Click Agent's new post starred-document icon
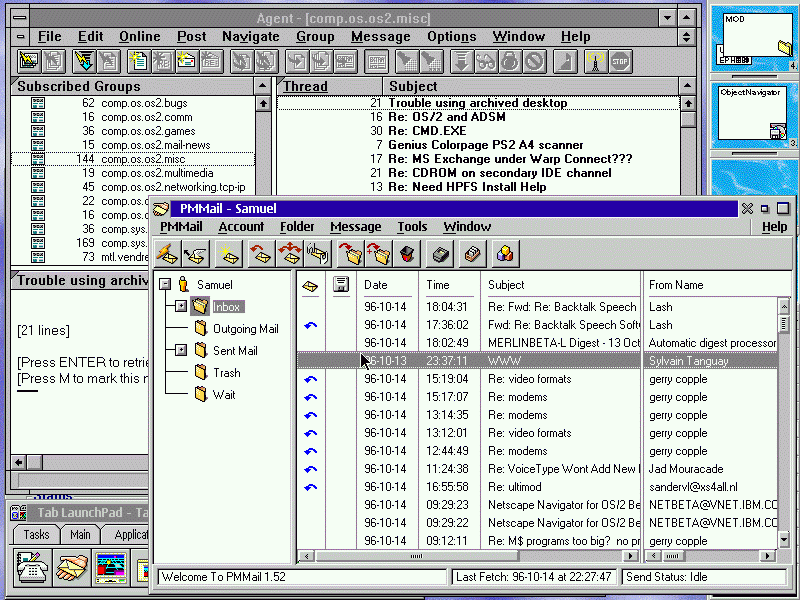 138,62
